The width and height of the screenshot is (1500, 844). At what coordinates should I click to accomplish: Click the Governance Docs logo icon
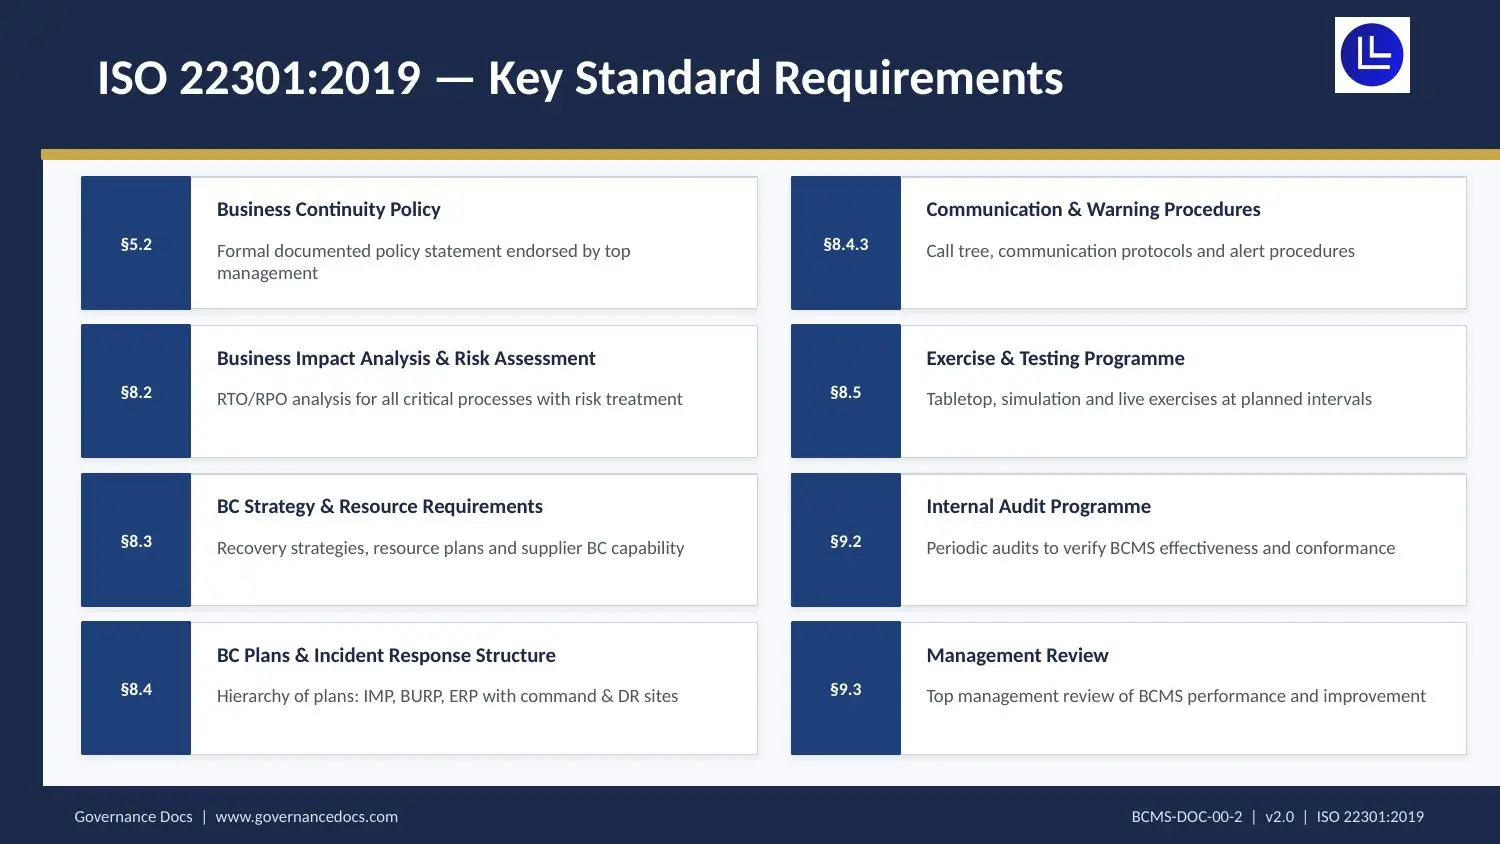tap(1371, 55)
